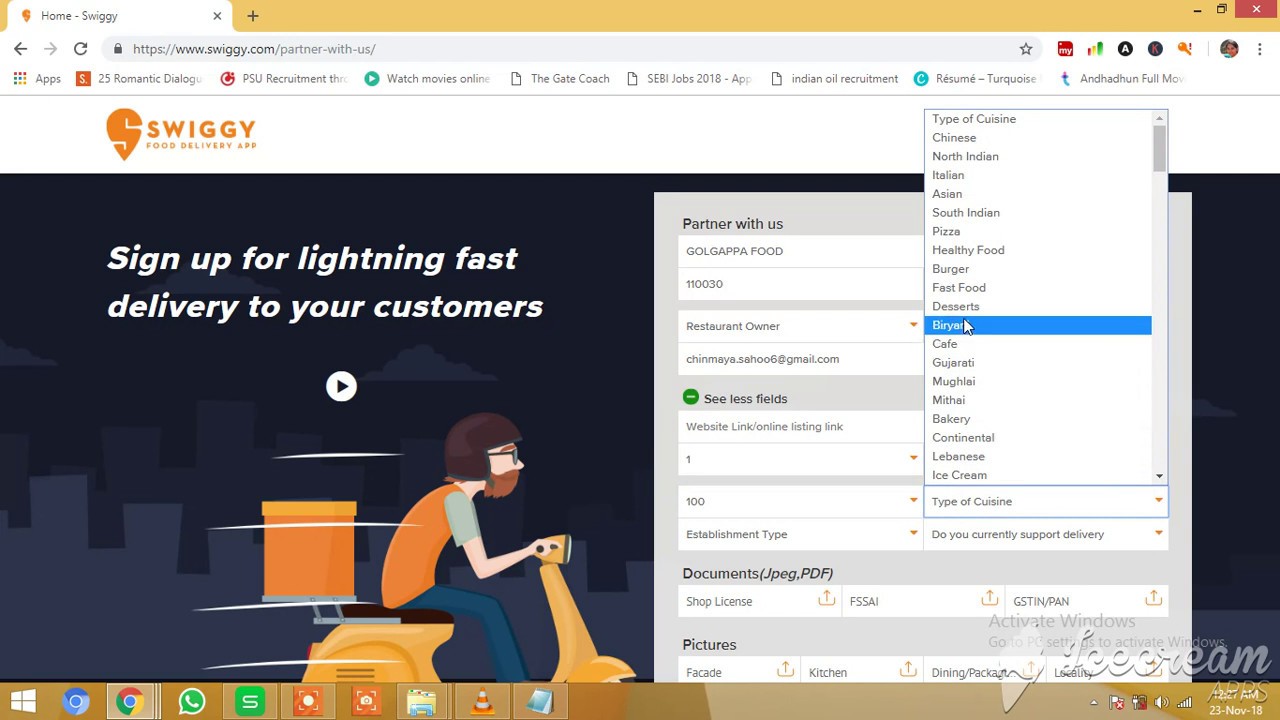Viewport: 1280px width, 720px height.
Task: Upload the Facade picture
Action: (785, 669)
